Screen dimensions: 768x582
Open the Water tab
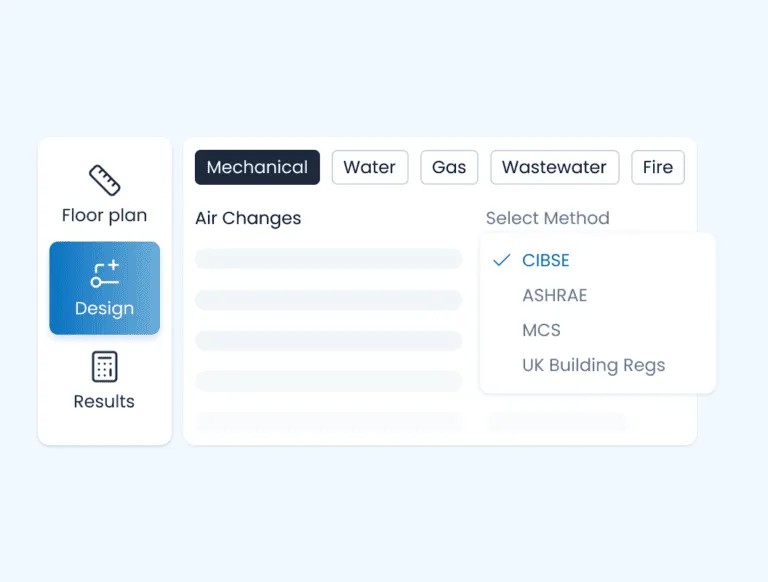pos(370,167)
